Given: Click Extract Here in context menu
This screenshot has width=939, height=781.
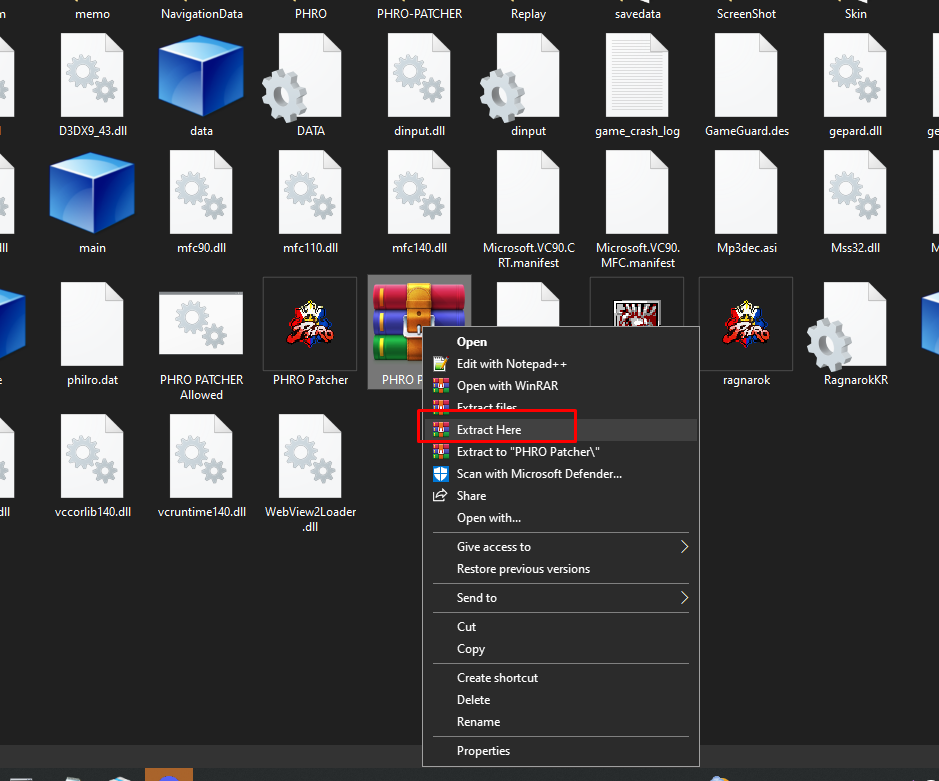Looking at the screenshot, I should [489, 430].
